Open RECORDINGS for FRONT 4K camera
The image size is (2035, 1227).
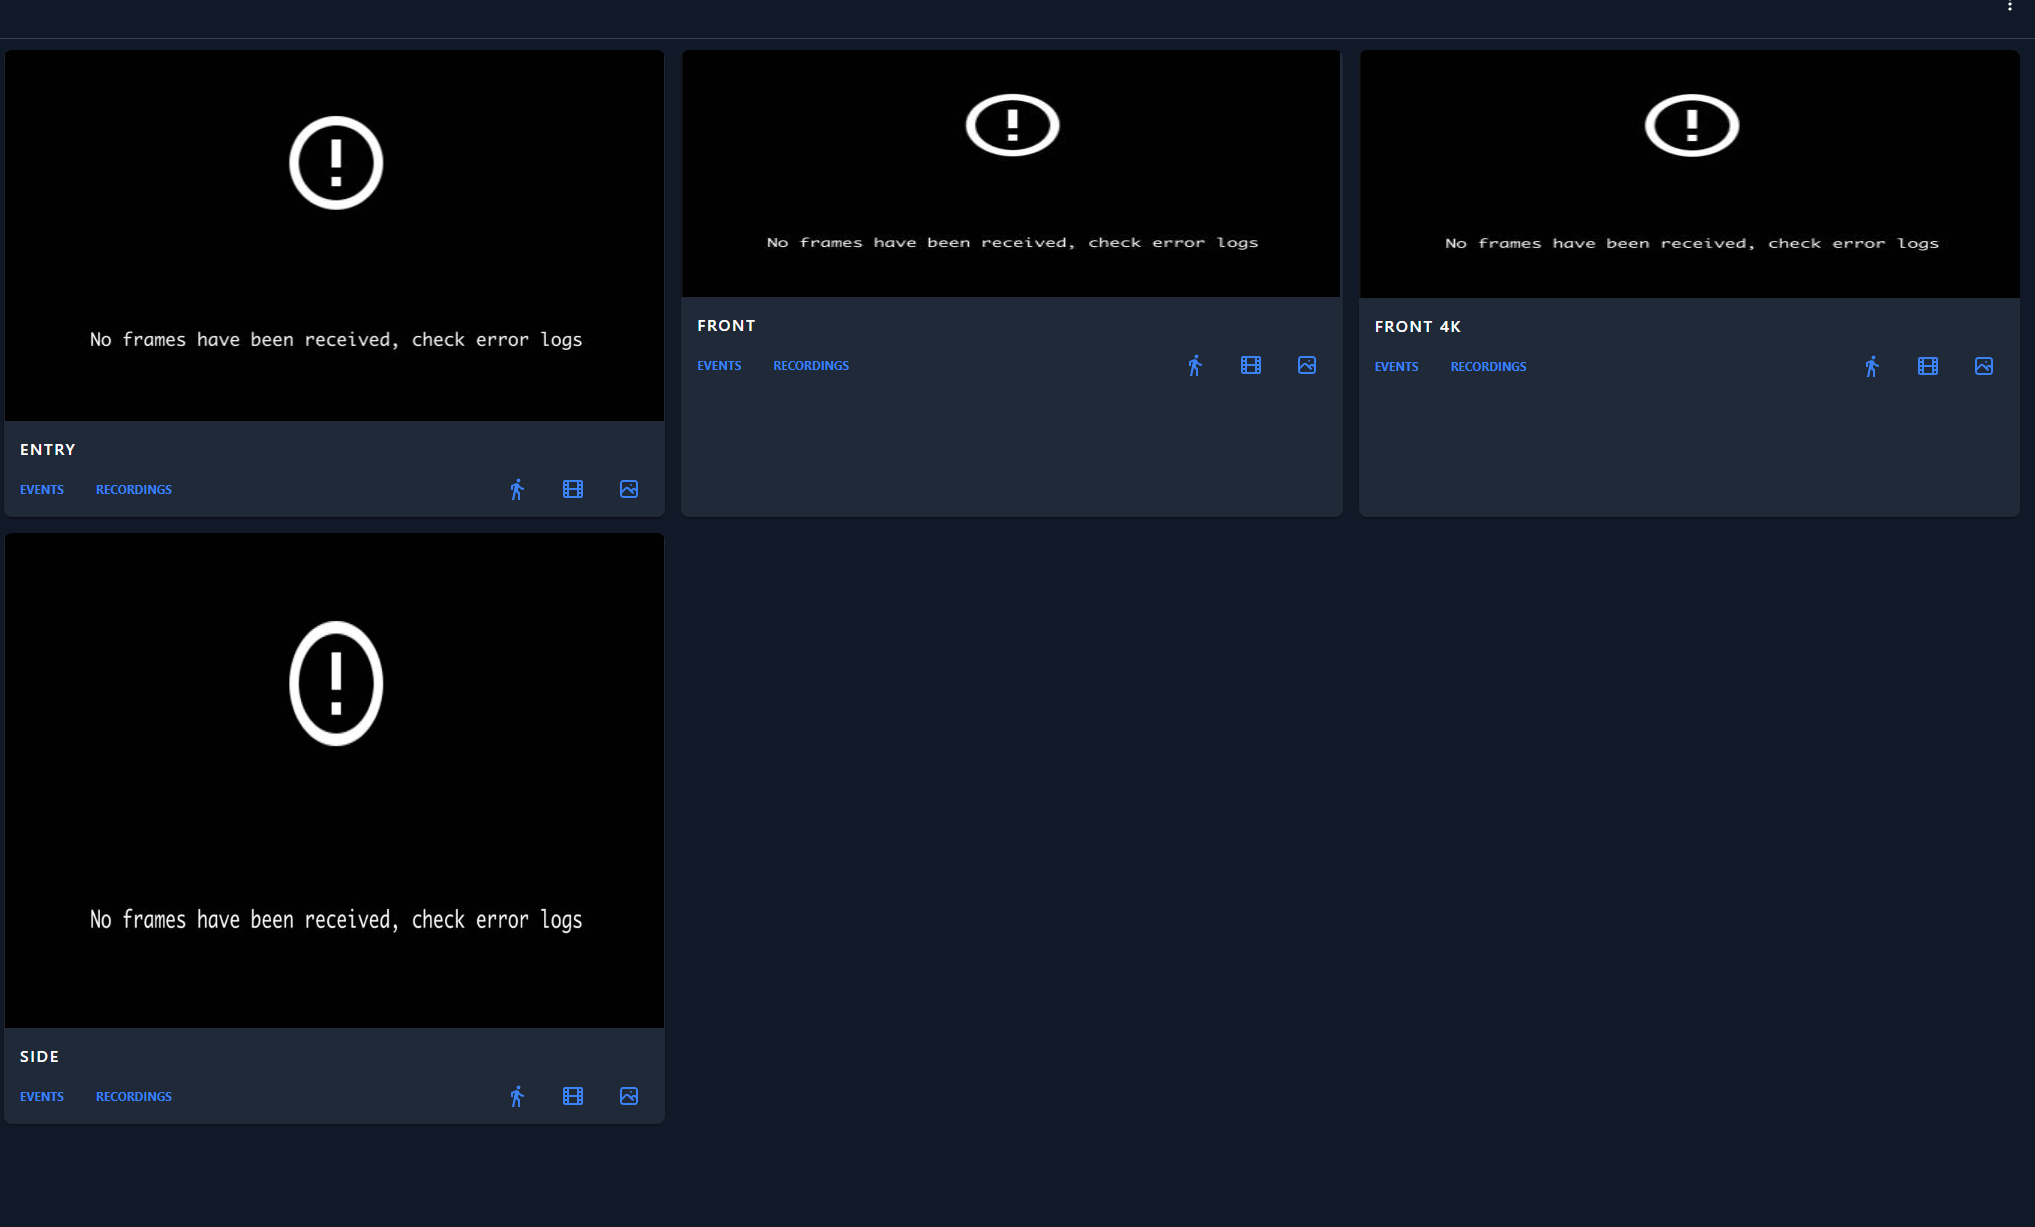point(1488,366)
